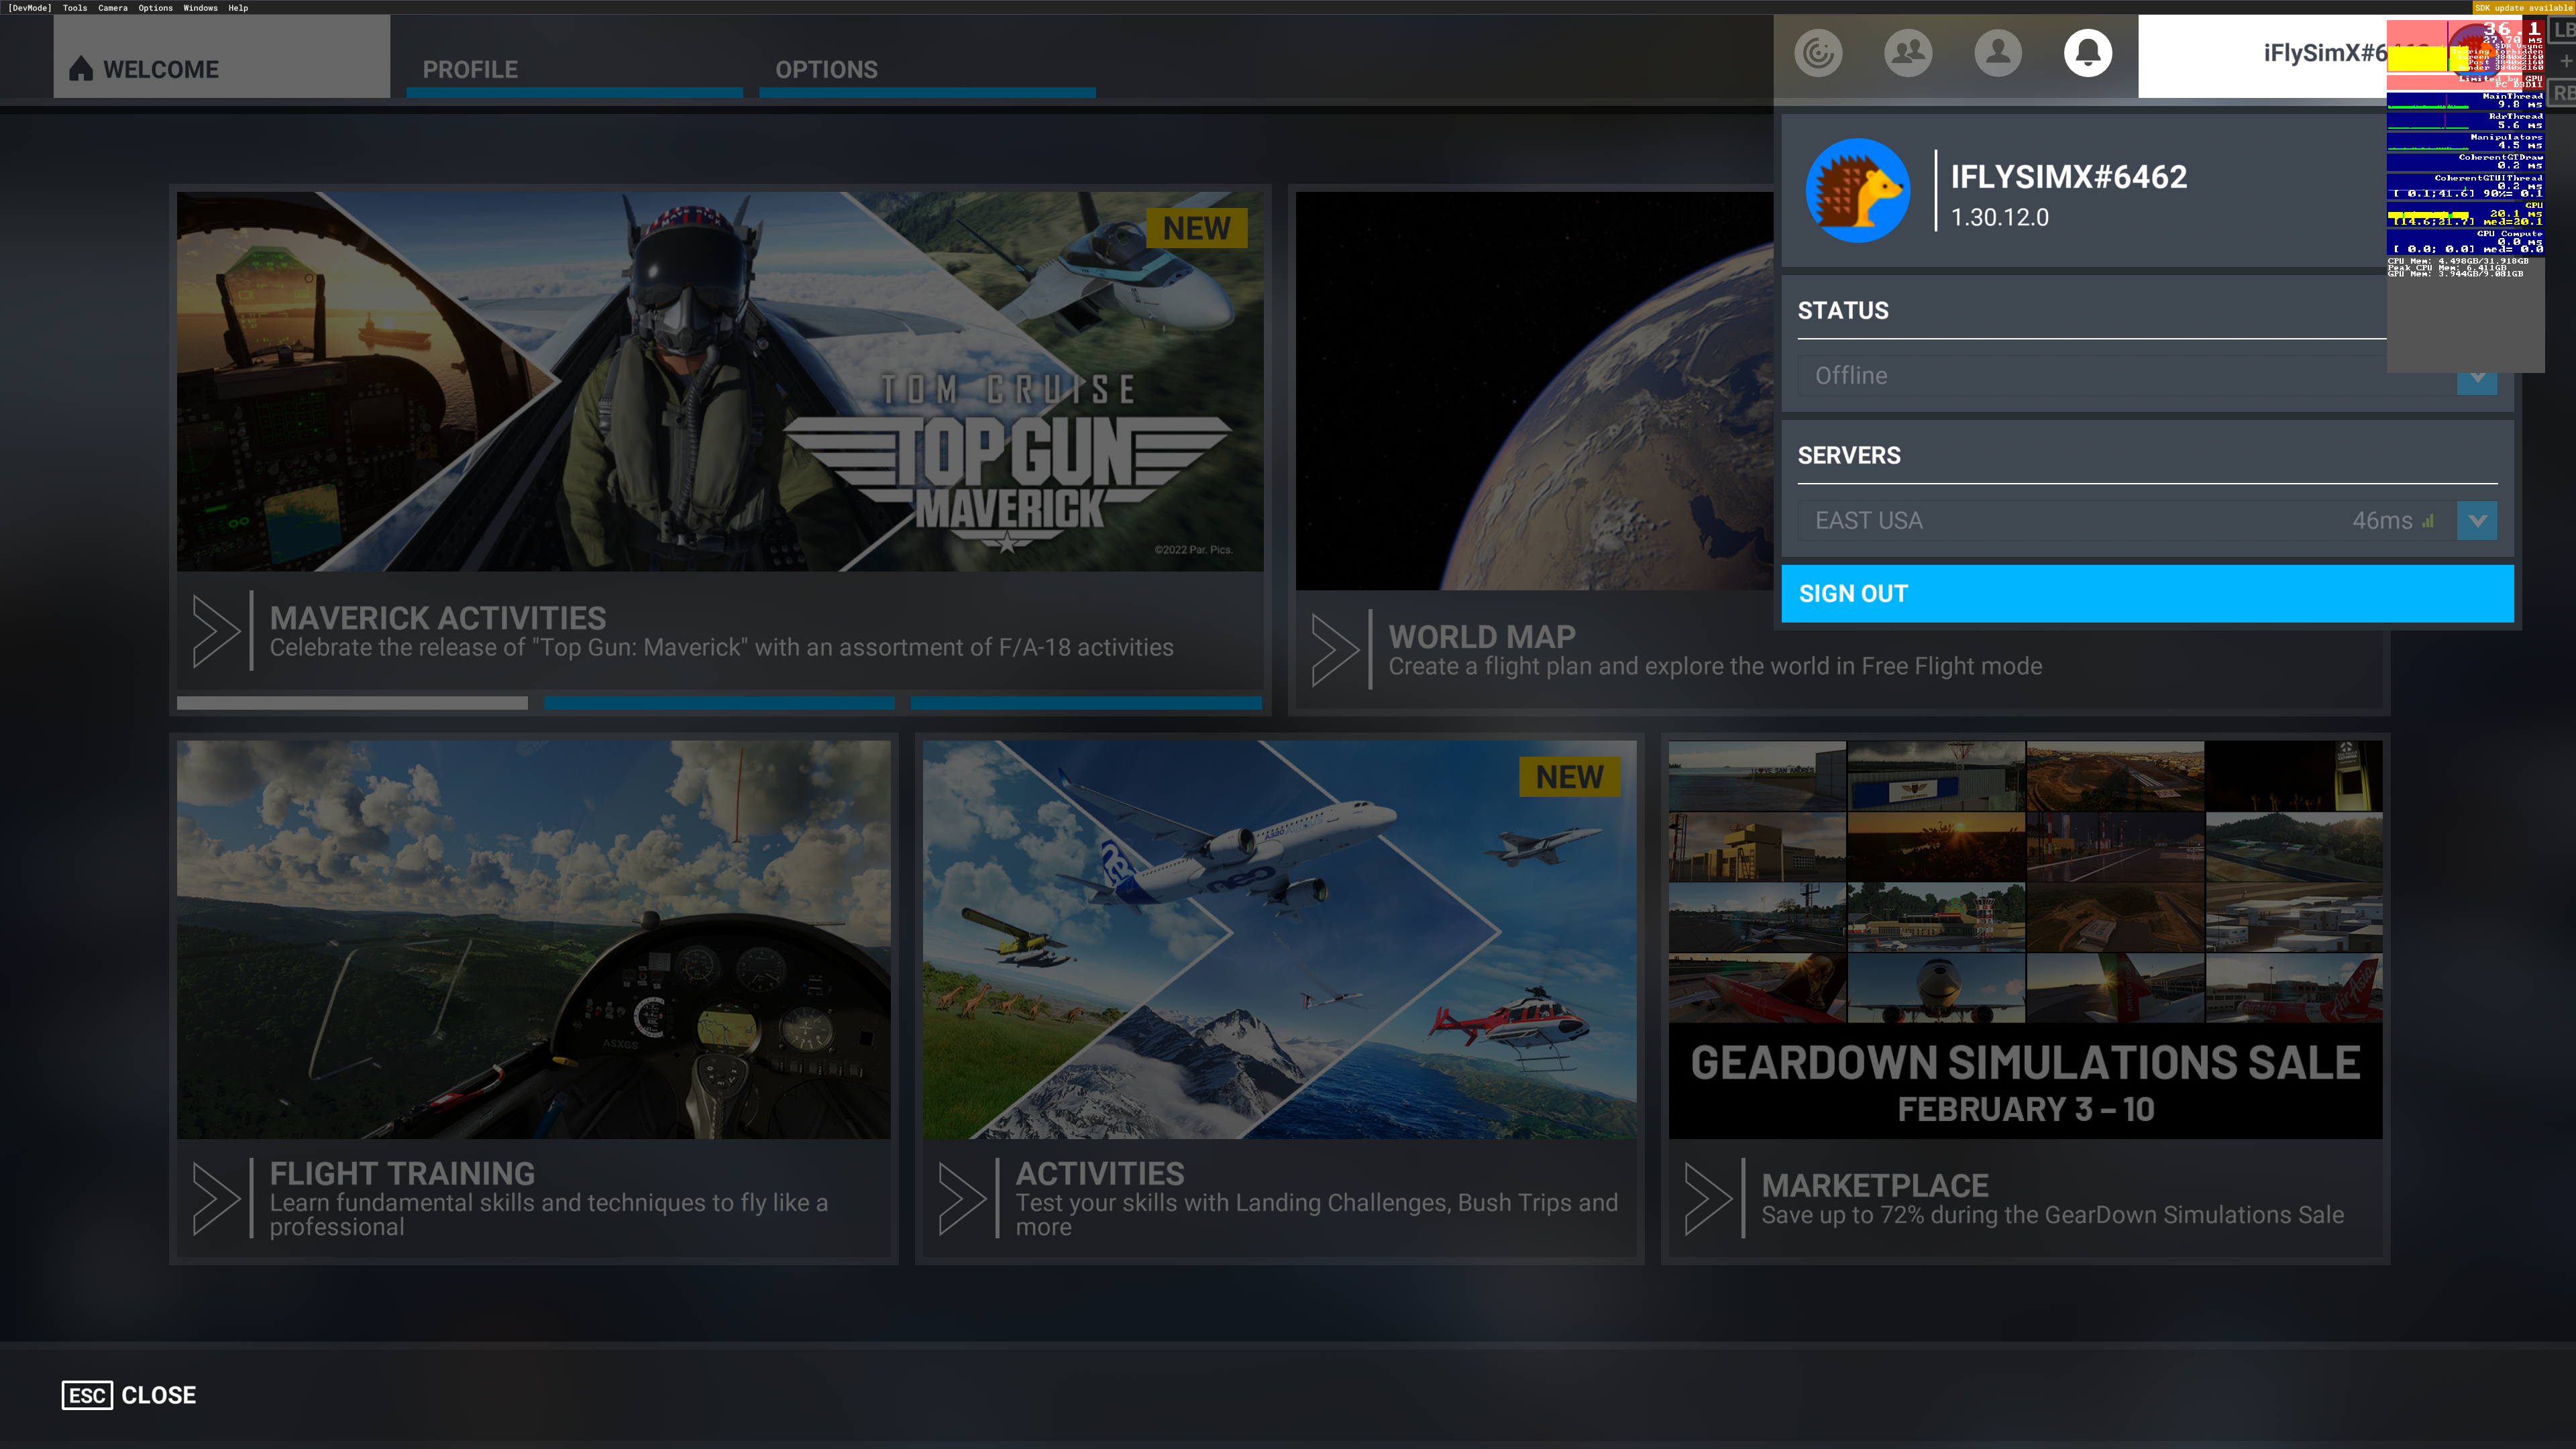
Task: Open the Help menu
Action: (238, 8)
